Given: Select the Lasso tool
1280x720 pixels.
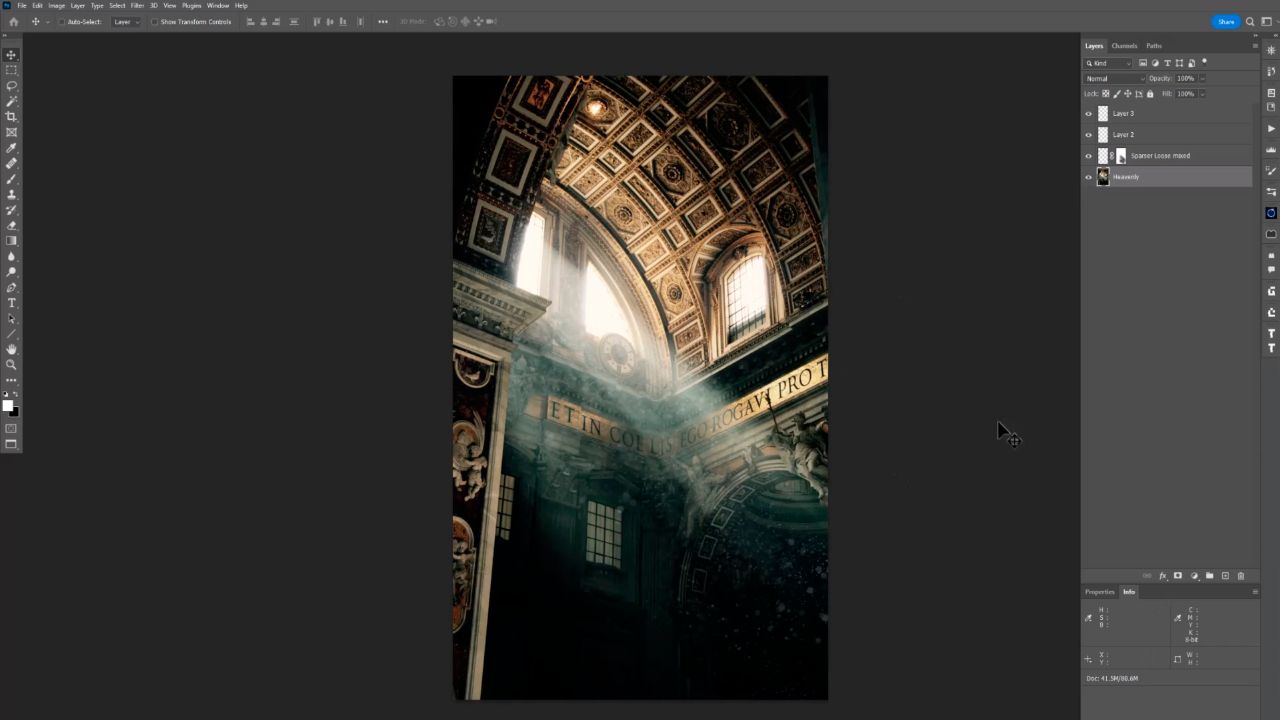Looking at the screenshot, I should 11,86.
